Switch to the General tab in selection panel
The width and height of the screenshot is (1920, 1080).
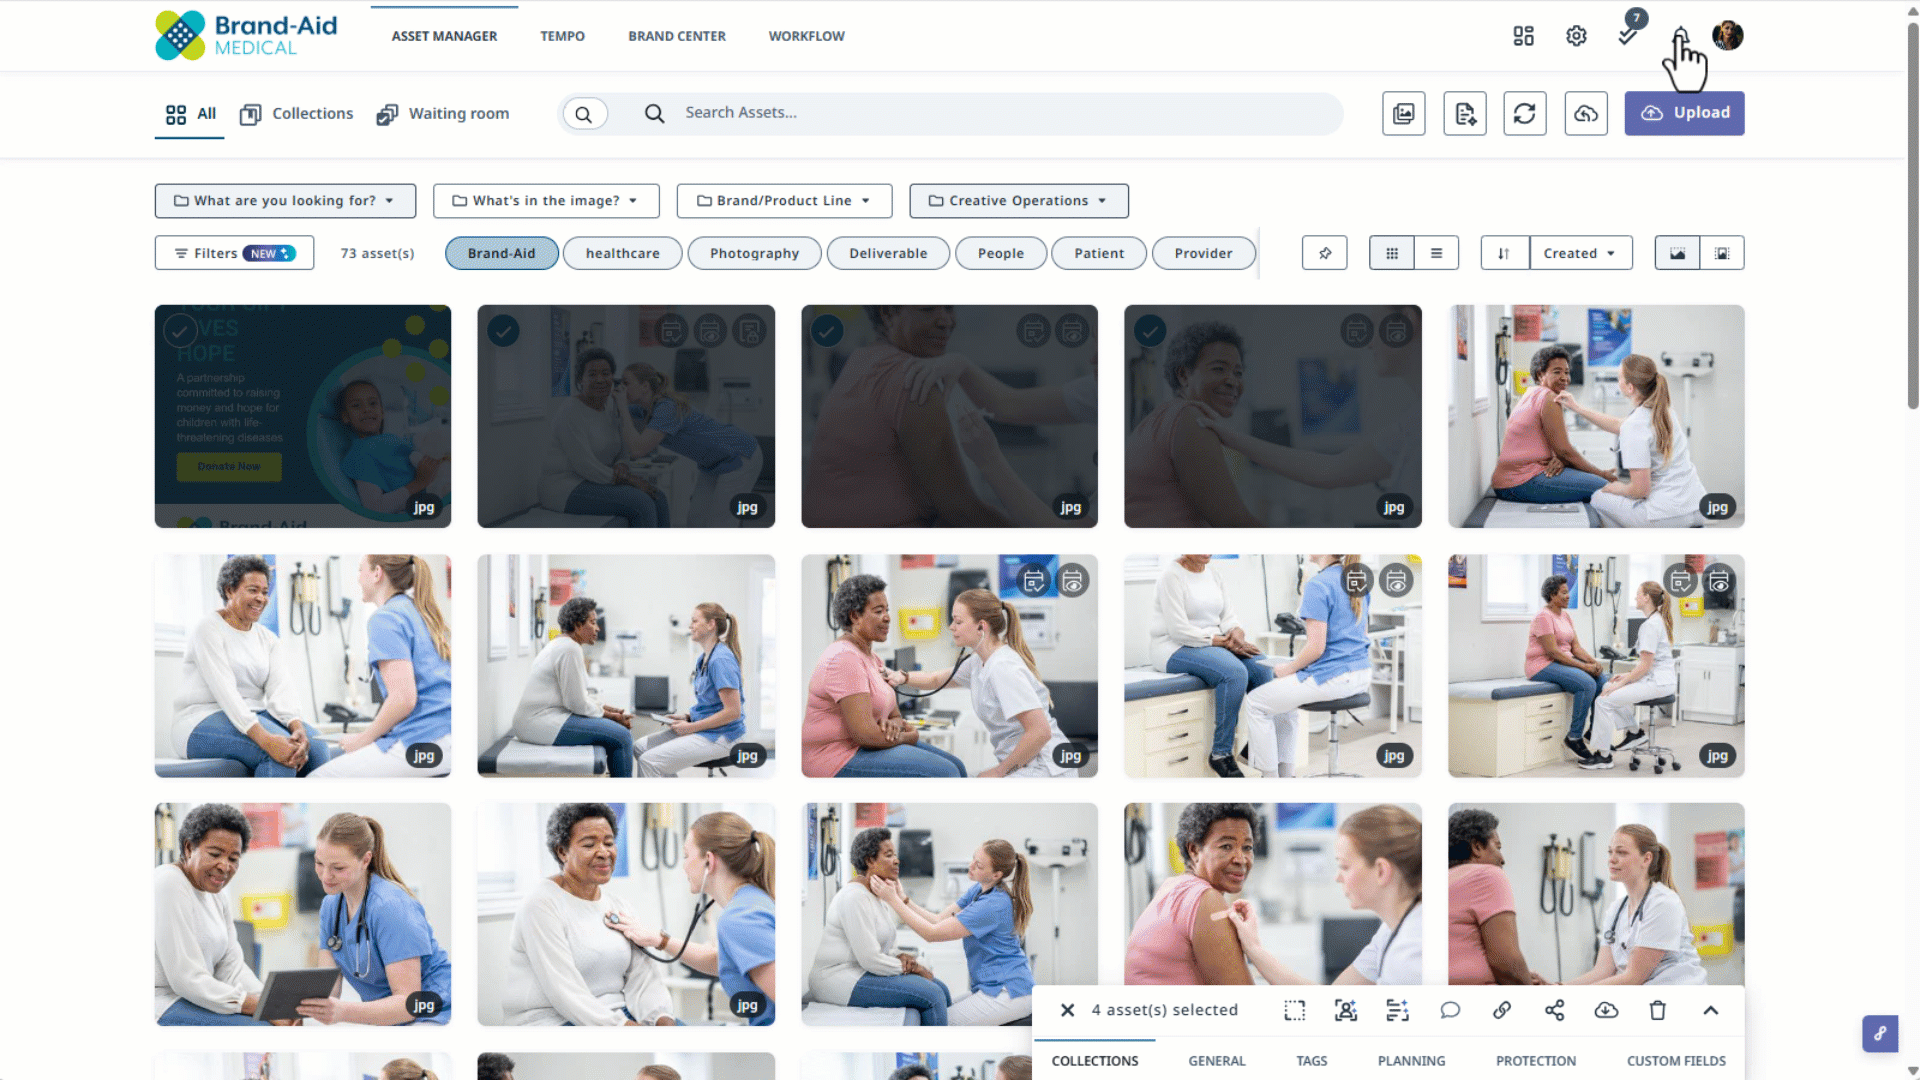[1217, 1061]
